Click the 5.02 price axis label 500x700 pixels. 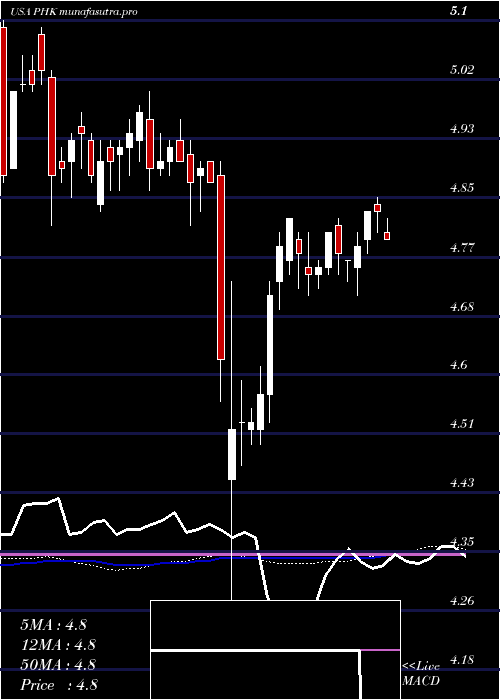point(462,70)
